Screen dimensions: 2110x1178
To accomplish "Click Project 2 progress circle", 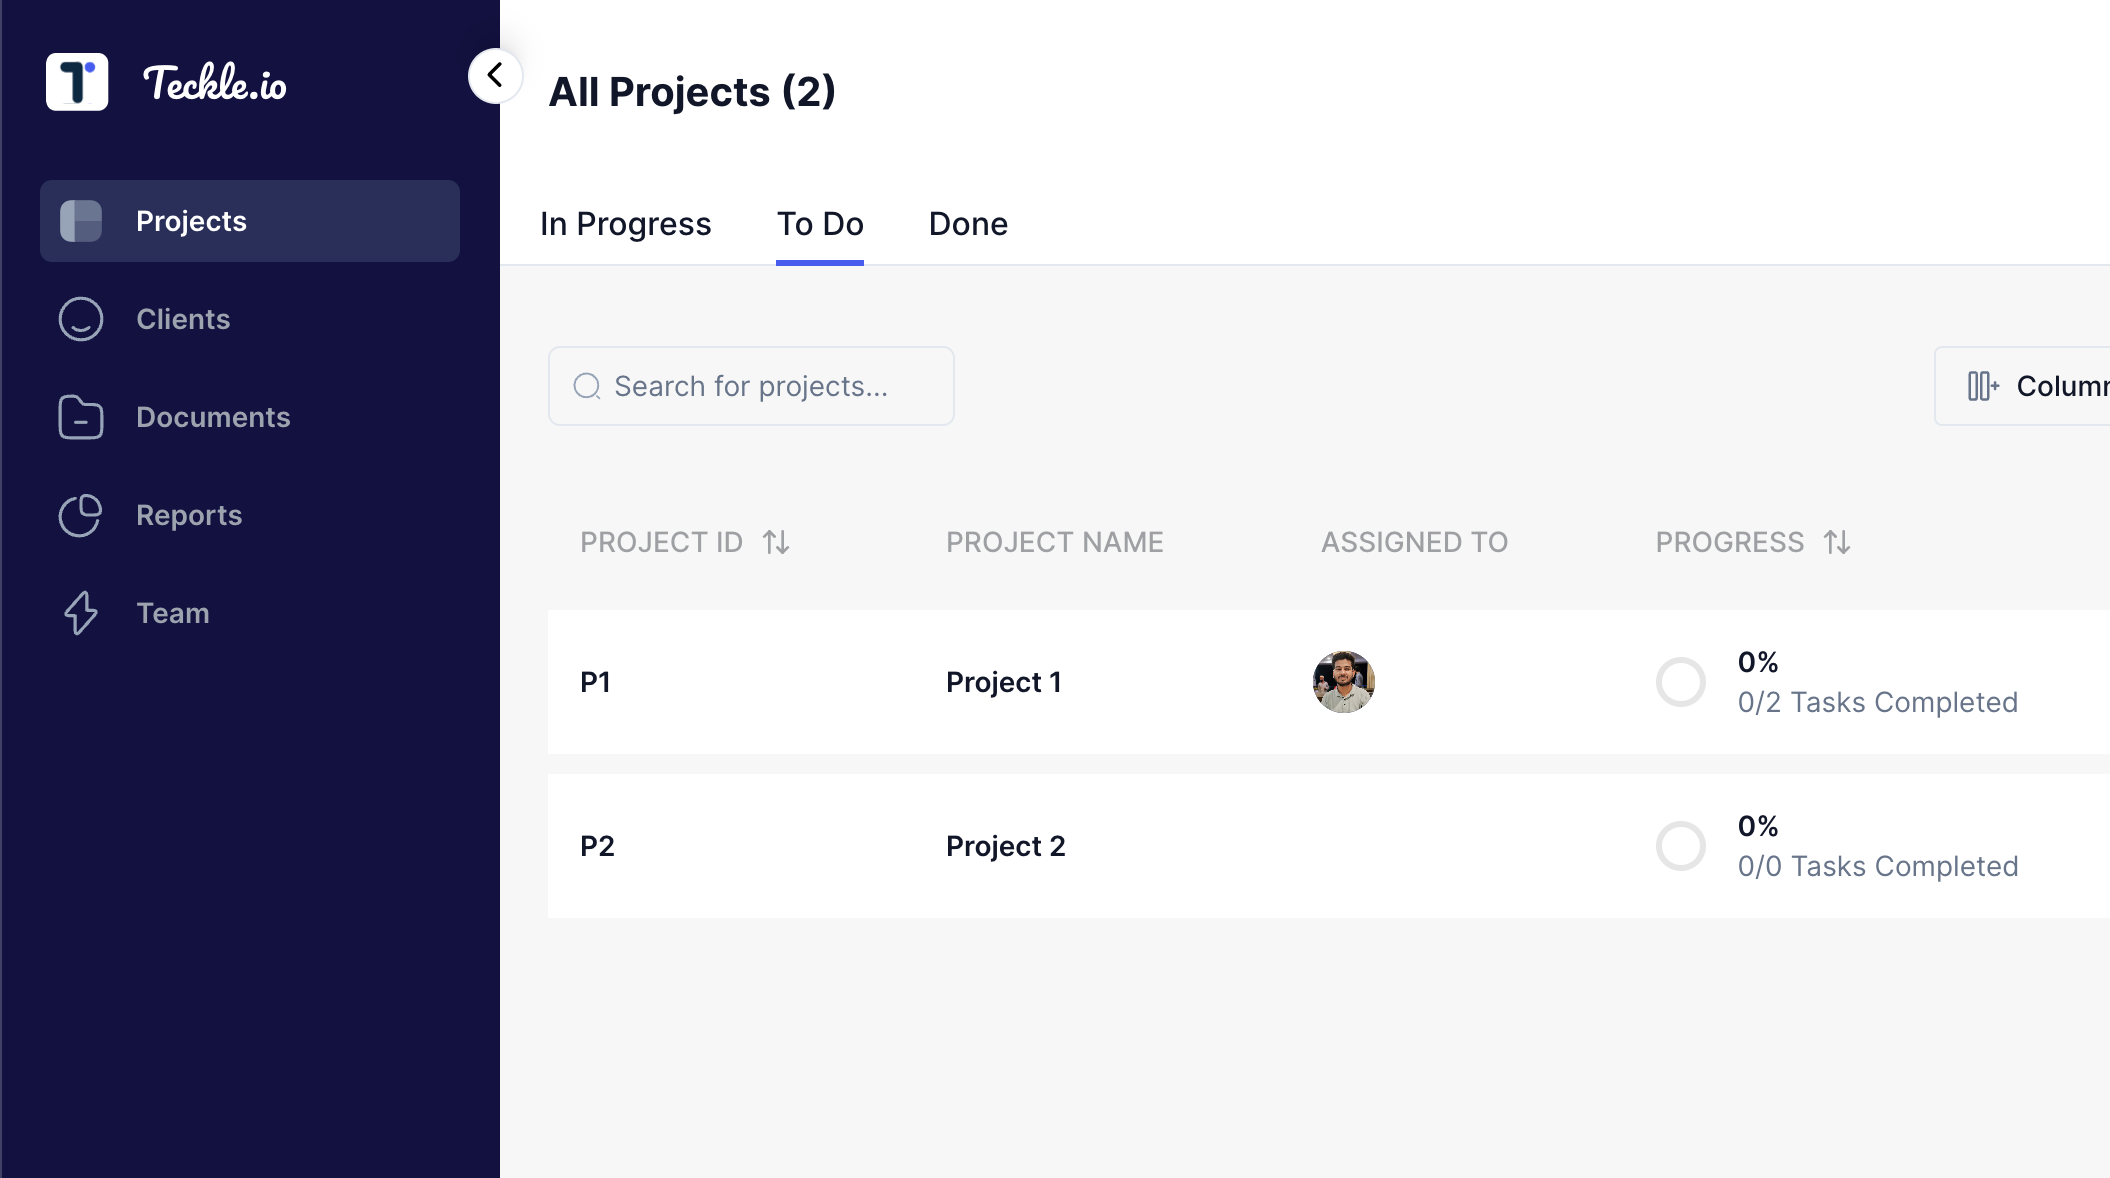I will point(1680,846).
